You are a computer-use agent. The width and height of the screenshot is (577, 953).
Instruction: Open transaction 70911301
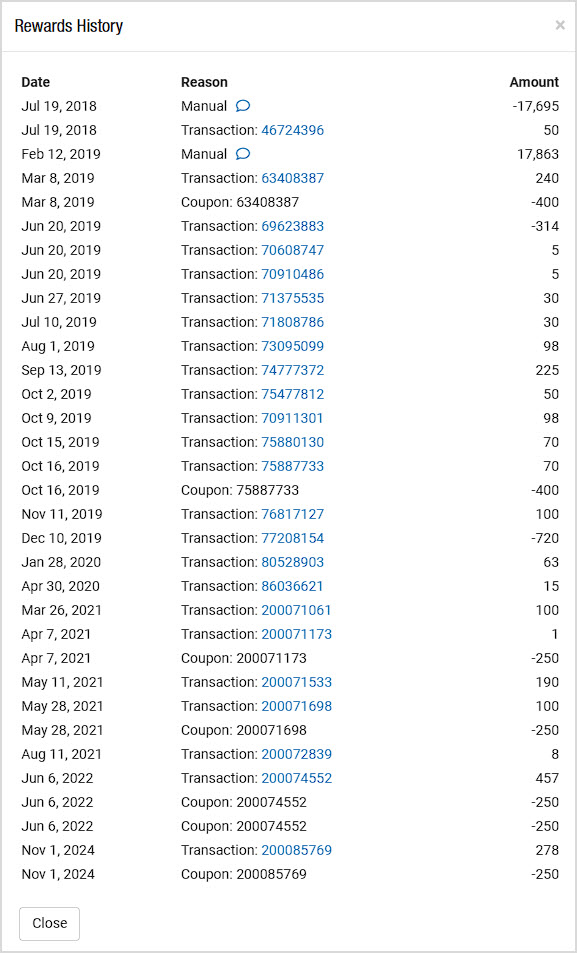(x=292, y=418)
